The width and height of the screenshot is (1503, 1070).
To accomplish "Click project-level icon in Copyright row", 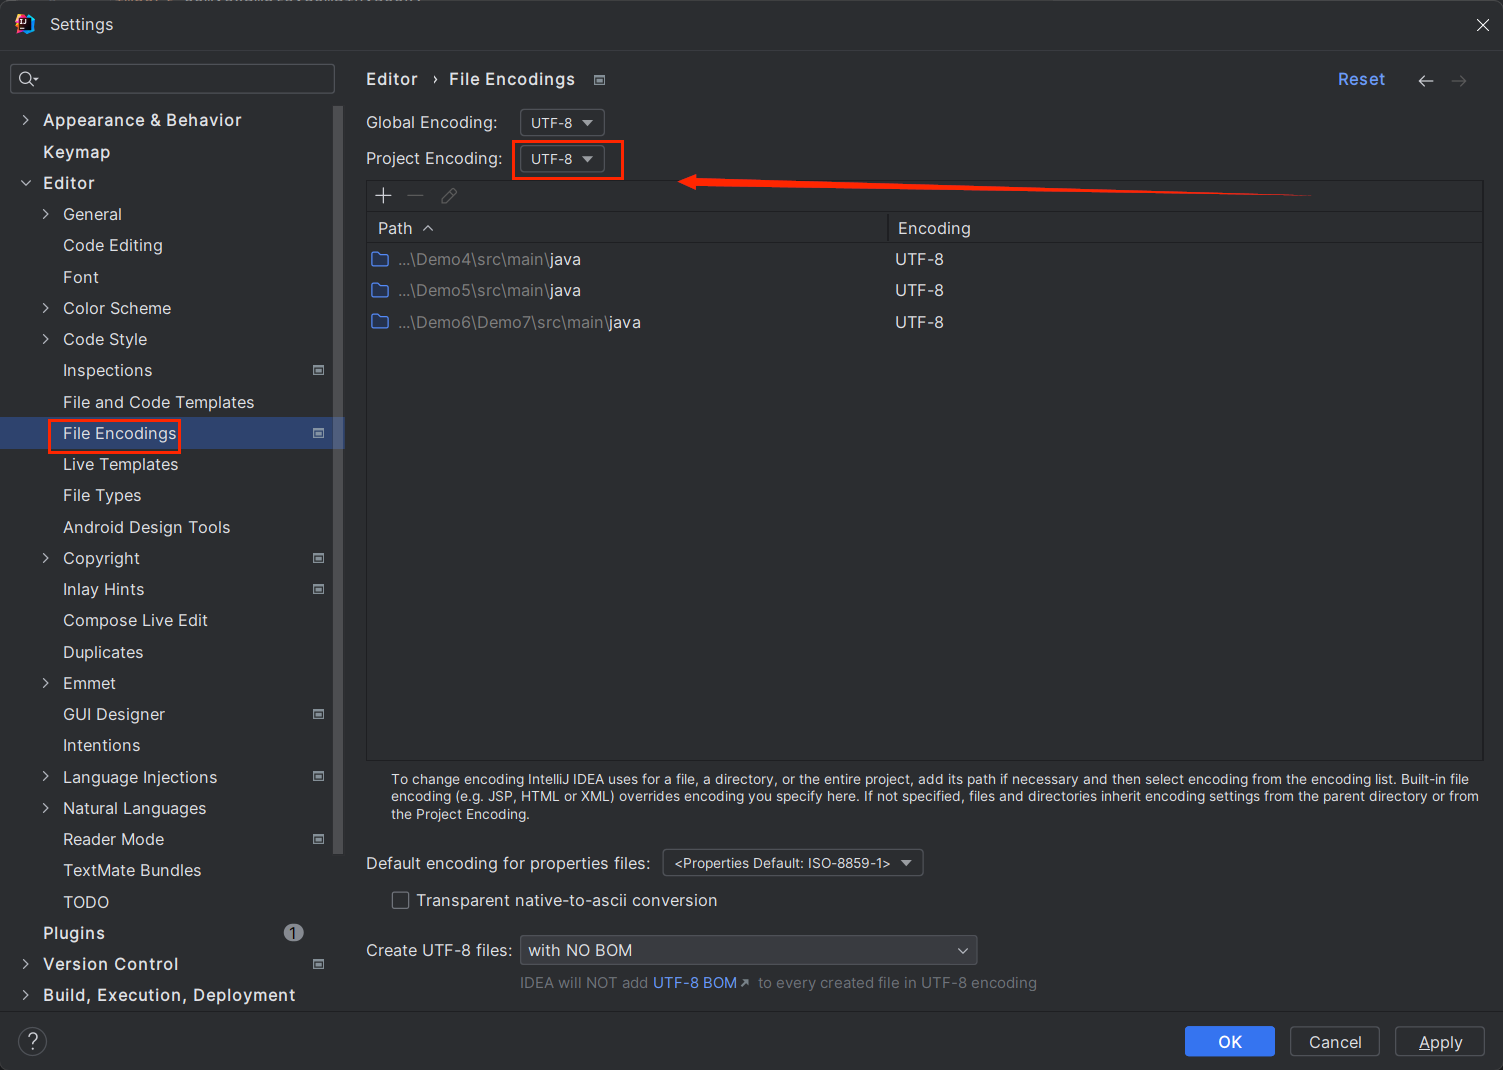I will tap(319, 558).
